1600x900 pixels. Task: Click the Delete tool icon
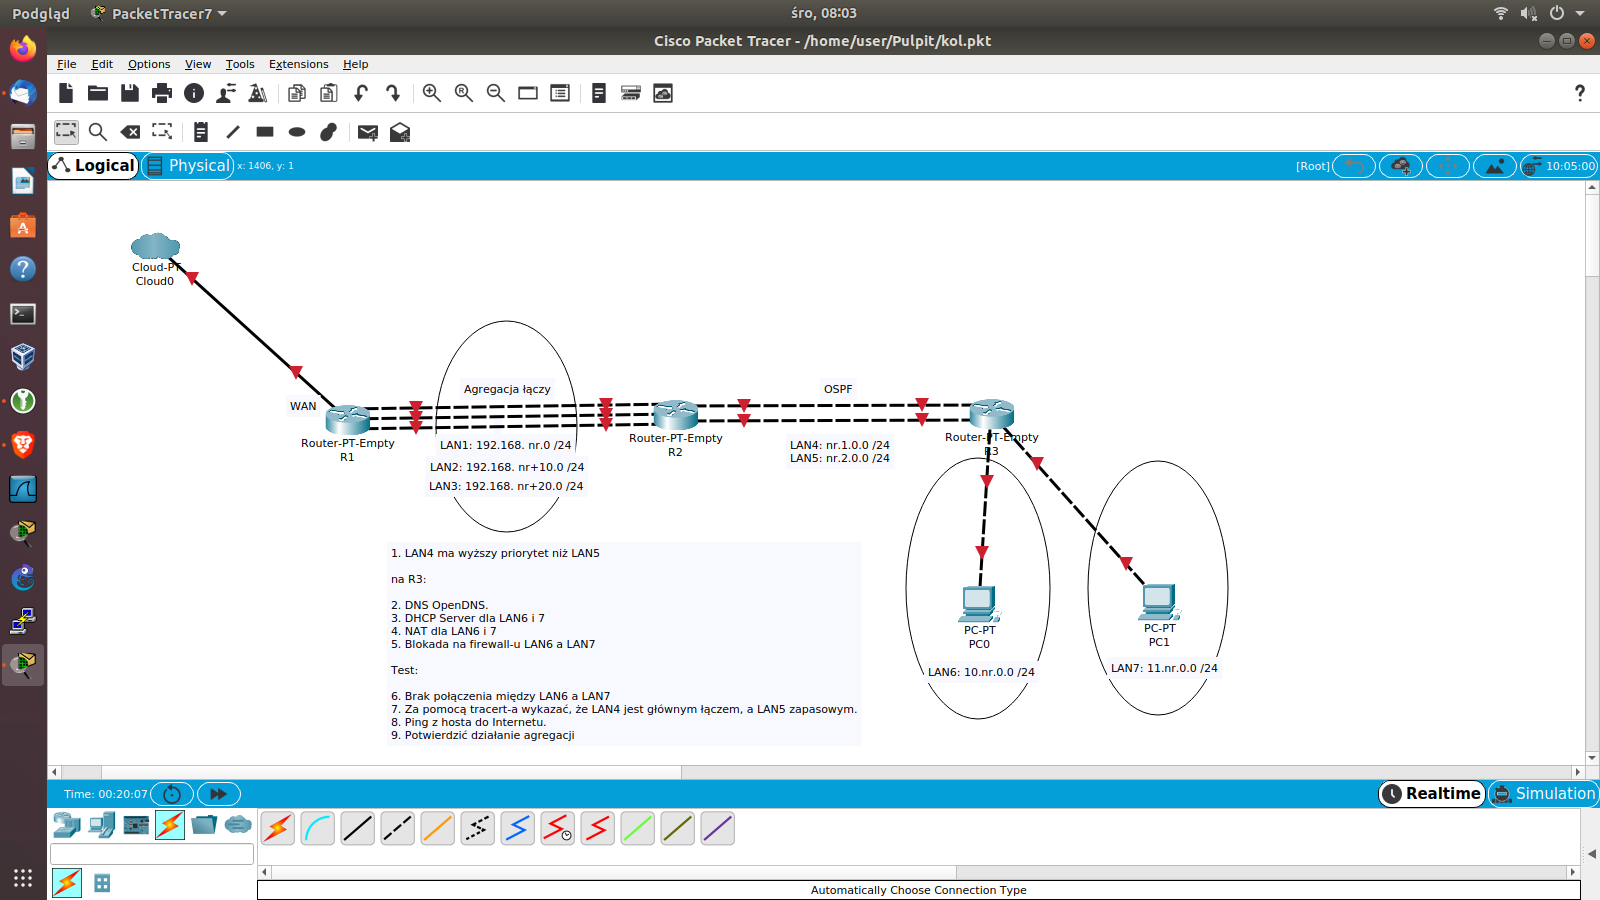pos(130,132)
